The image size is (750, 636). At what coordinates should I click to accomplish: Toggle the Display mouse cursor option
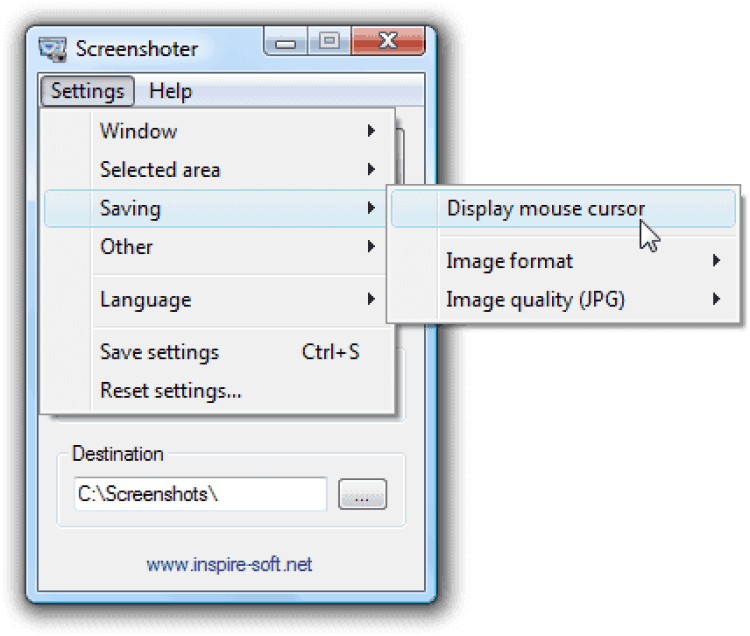545,208
